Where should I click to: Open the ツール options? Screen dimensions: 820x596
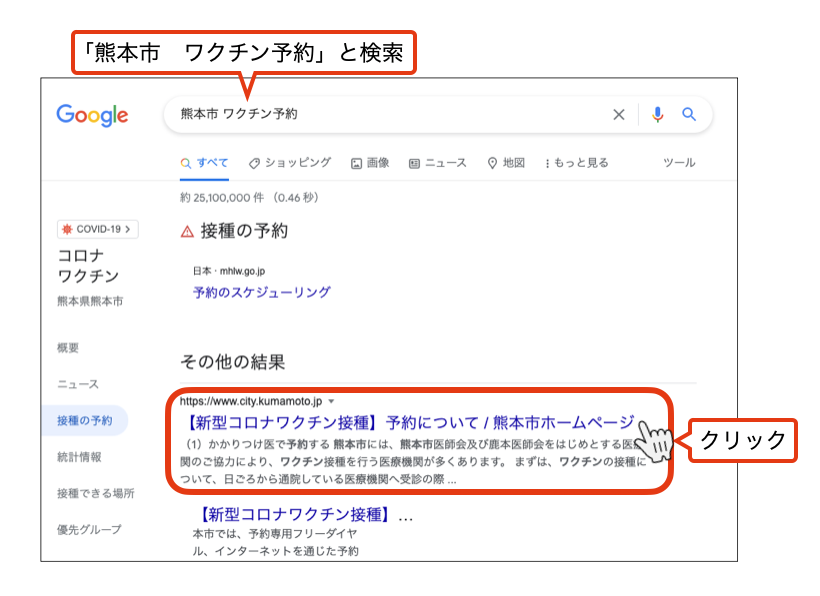(679, 163)
